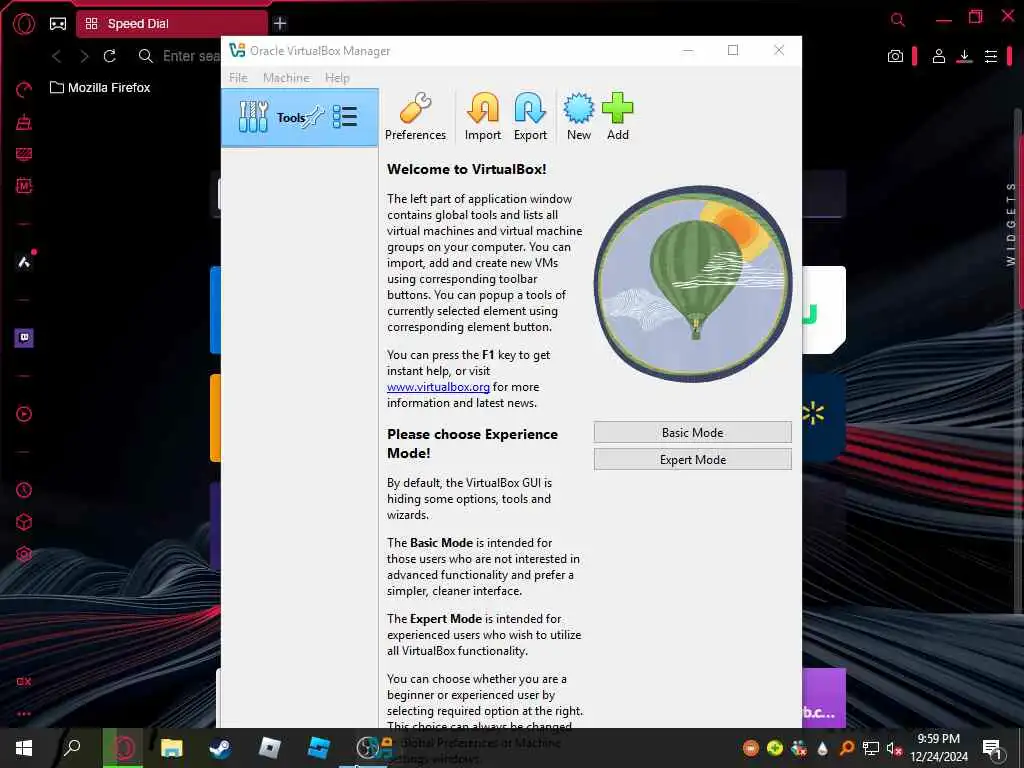
Task: Go forward in Opera browser
Action: (84, 56)
